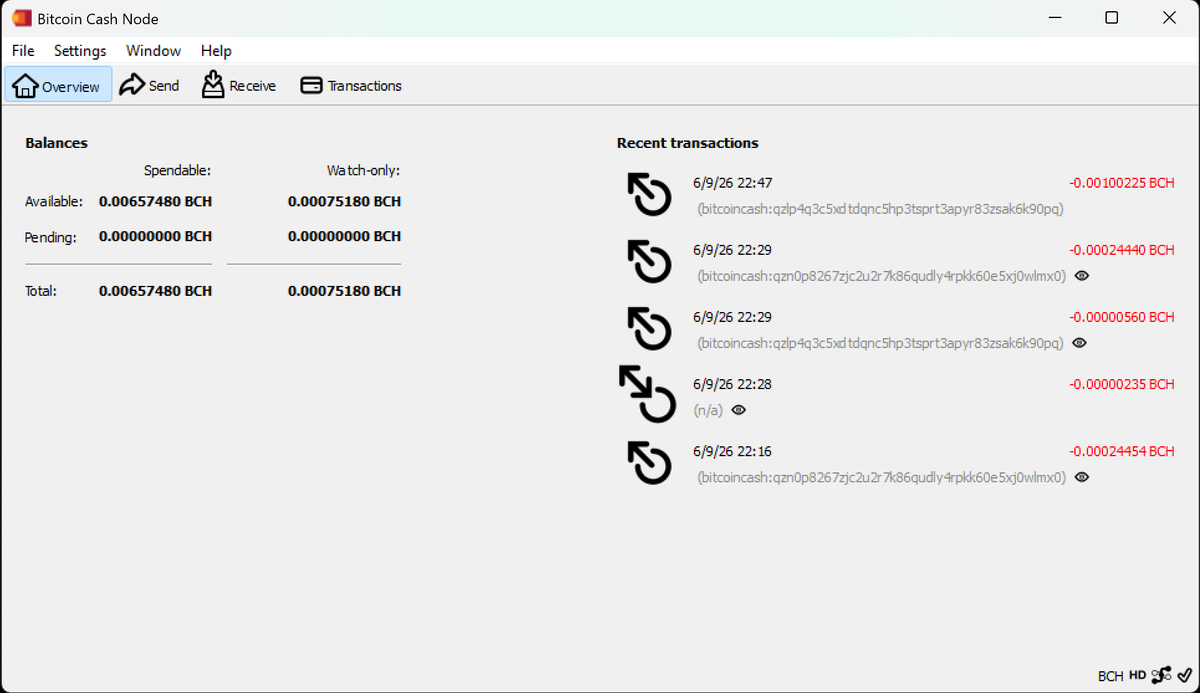The height and width of the screenshot is (693, 1200).
Task: Click the Bitcoin Cash Node title bar logo
Action: pos(22,18)
